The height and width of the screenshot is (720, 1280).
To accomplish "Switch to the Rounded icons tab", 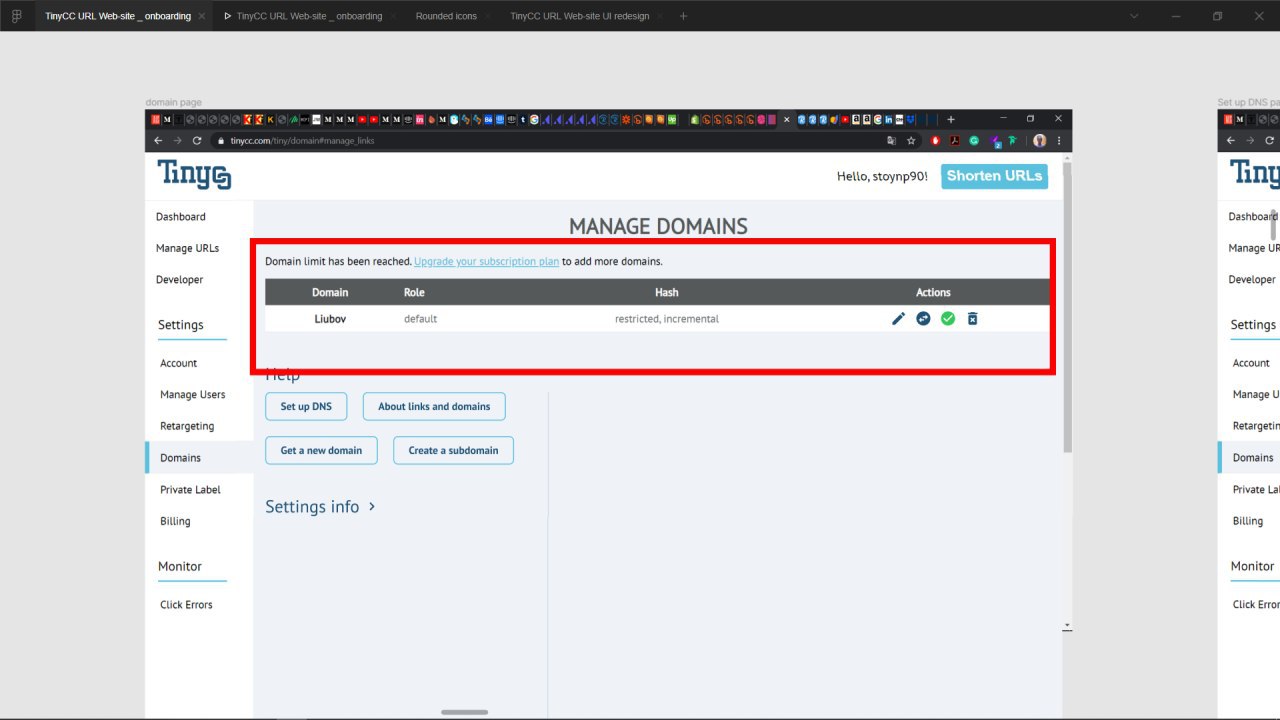I will [446, 16].
